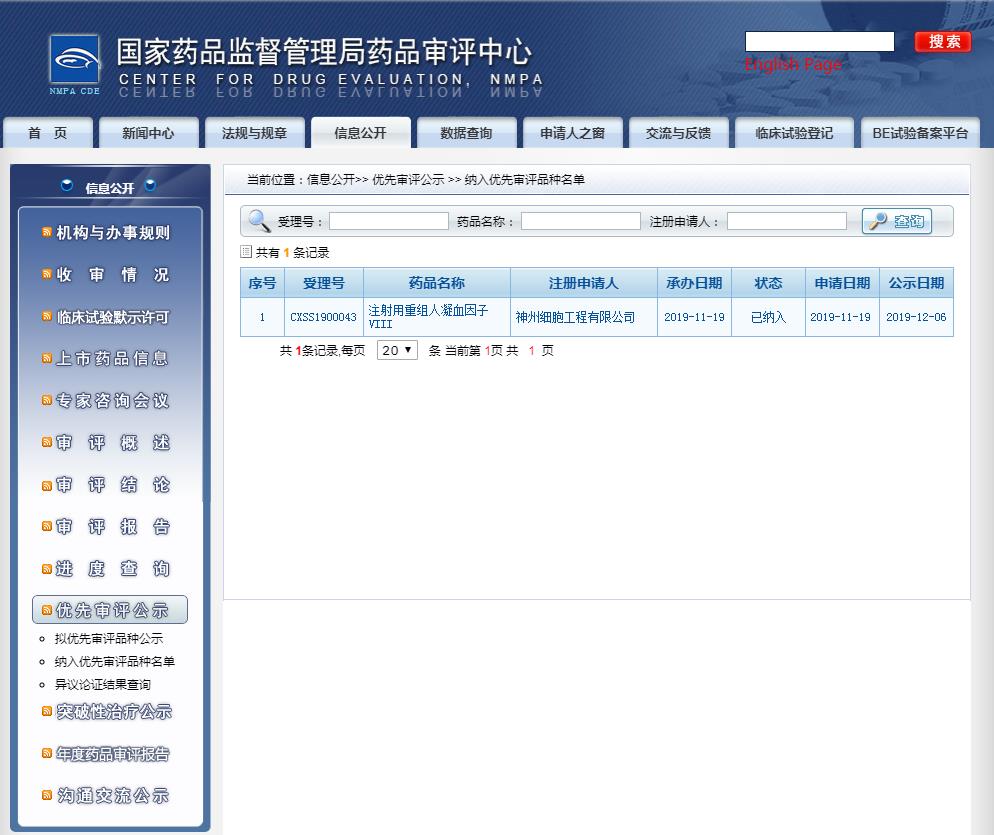This screenshot has height=835, width=994.
Task: Click the 注册申请人 input field
Action: click(x=787, y=221)
